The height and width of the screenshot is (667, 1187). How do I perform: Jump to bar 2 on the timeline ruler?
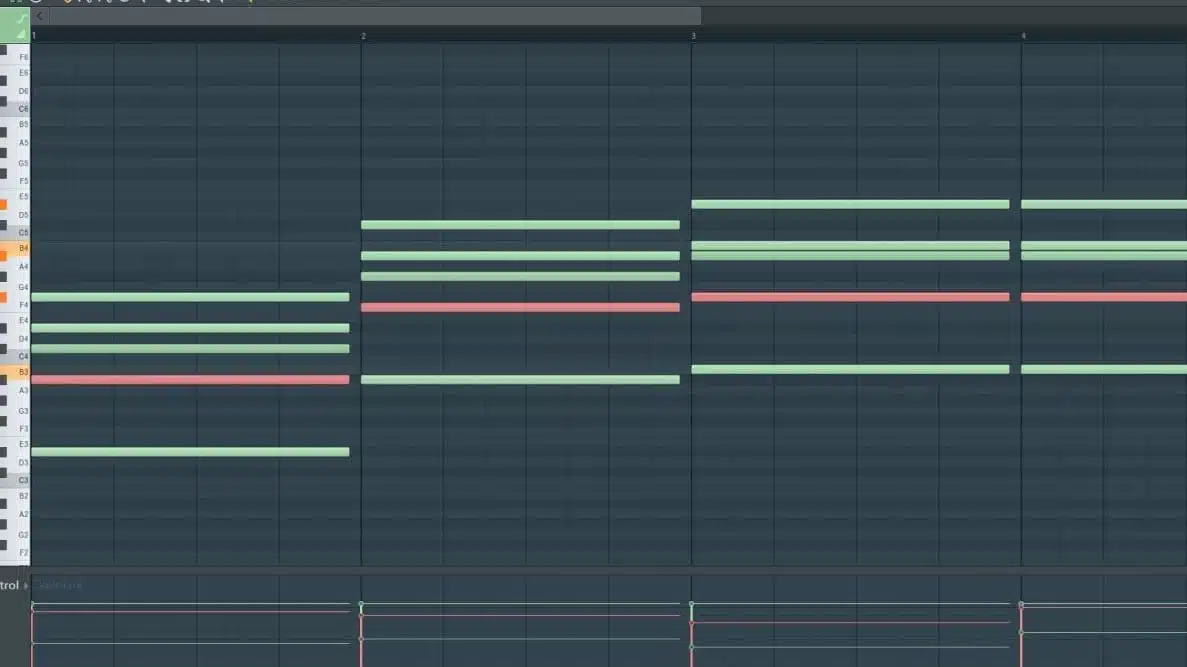(x=363, y=36)
